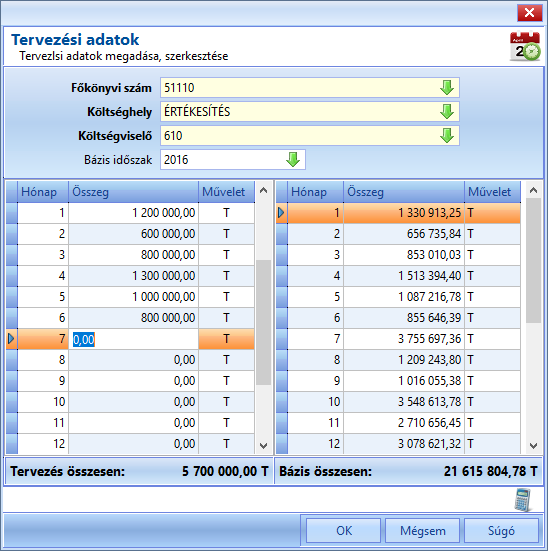
Task: Click down arrow of left grid scrollbar
Action: tap(263, 446)
